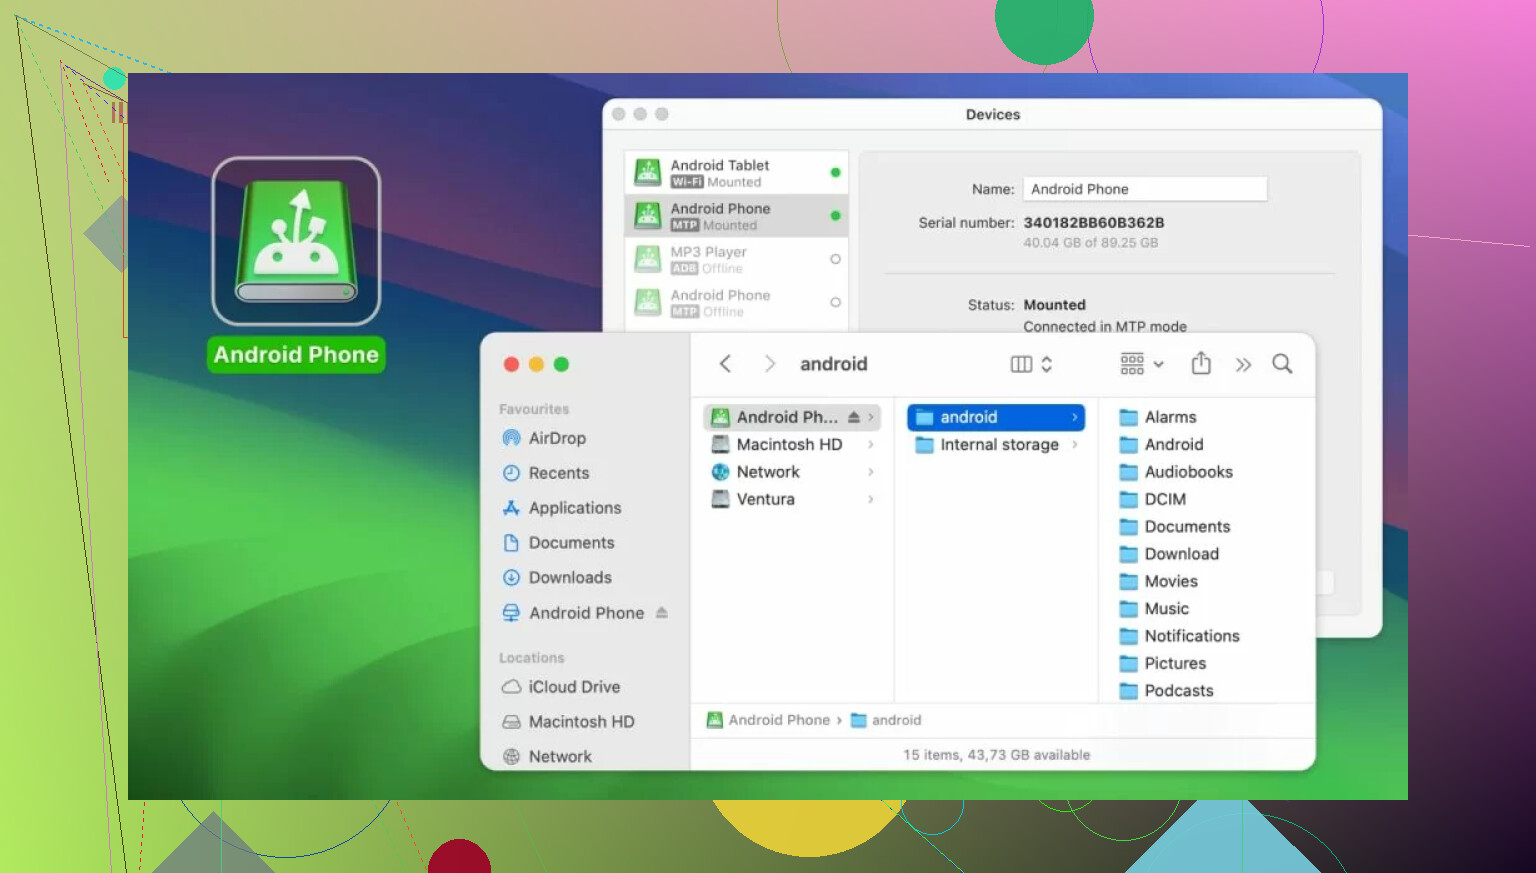Go forward in Finder

click(769, 364)
